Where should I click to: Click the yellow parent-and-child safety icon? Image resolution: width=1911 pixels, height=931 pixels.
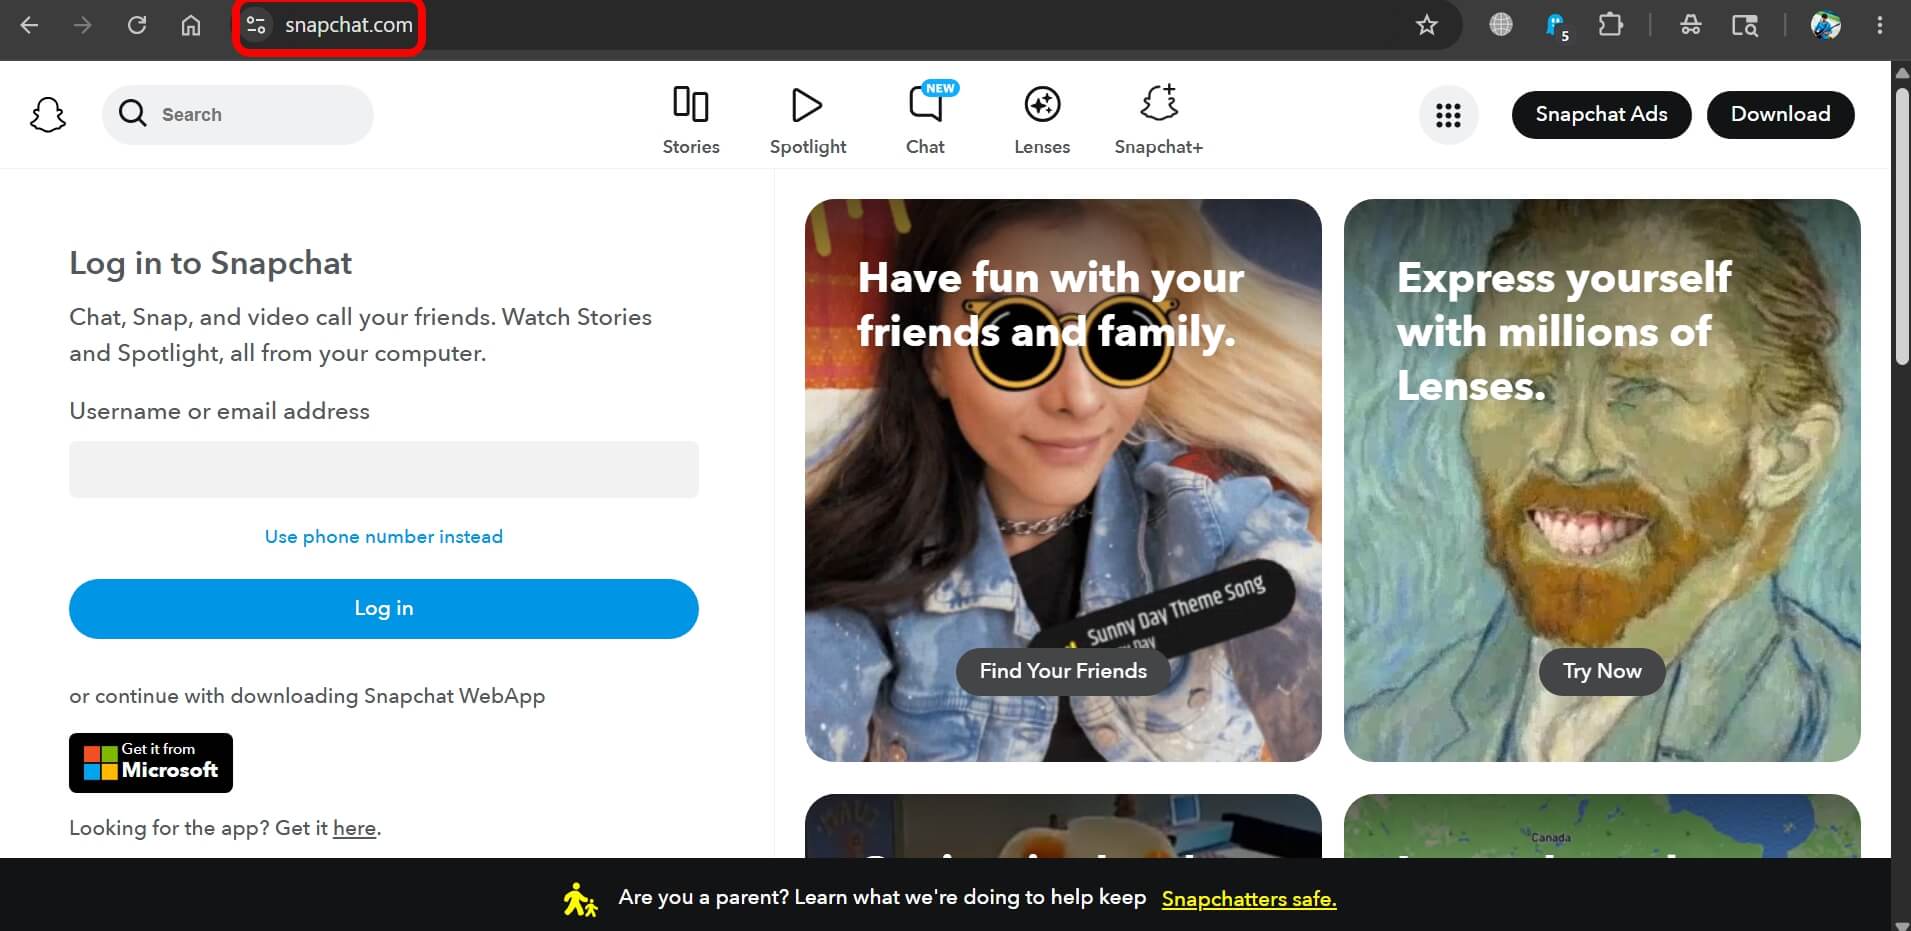point(580,899)
